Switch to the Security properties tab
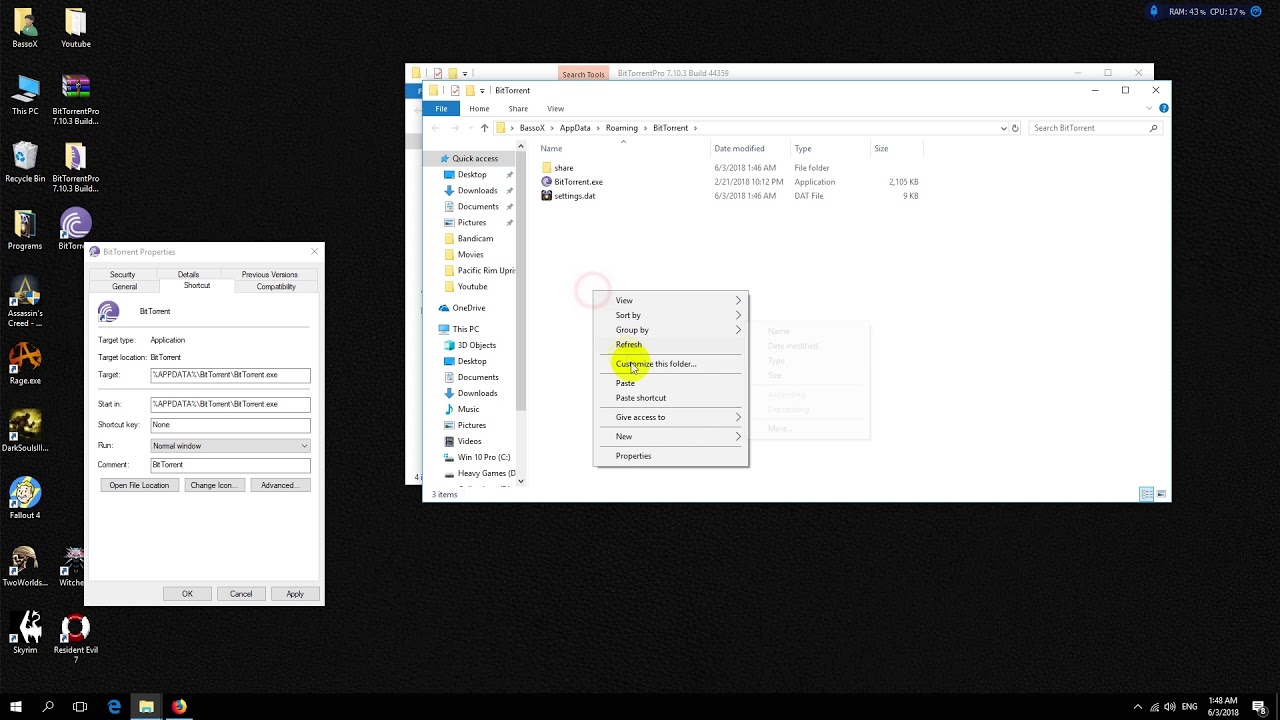The height and width of the screenshot is (720, 1280). [122, 274]
